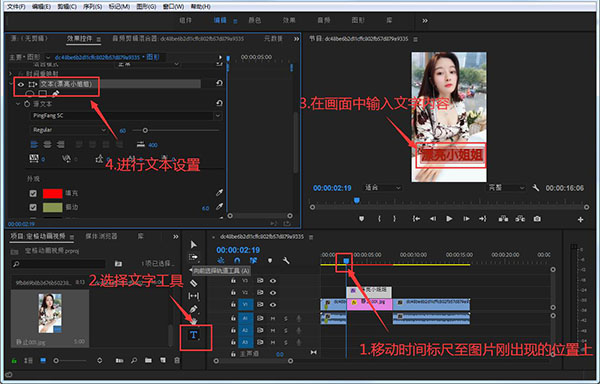Go to In point in Program monitor
600x384 pixels.
(x=416, y=219)
